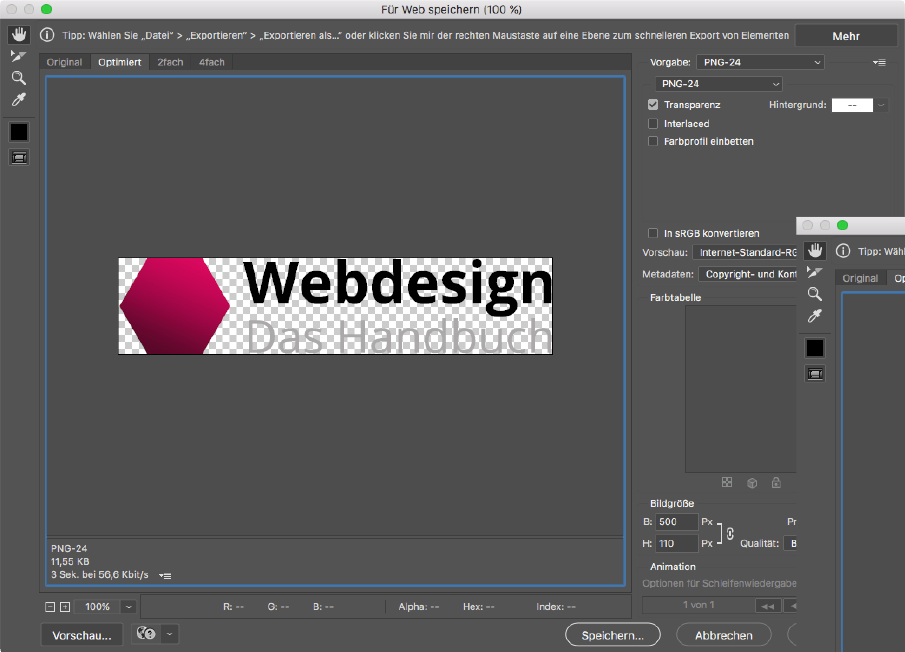This screenshot has width=905, height=652.
Task: Click the Vorschau... button
Action: point(82,635)
